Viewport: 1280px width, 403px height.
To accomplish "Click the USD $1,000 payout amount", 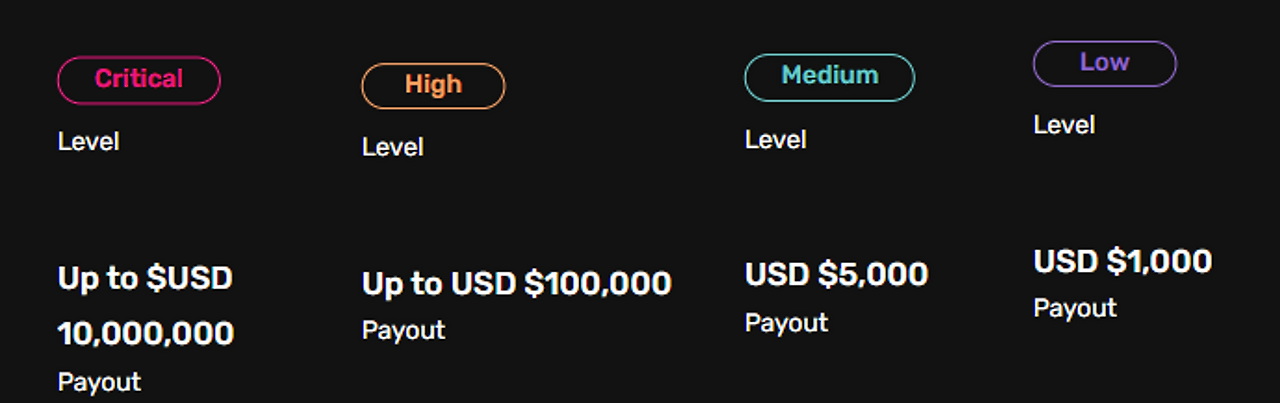I will pyautogui.click(x=1123, y=262).
